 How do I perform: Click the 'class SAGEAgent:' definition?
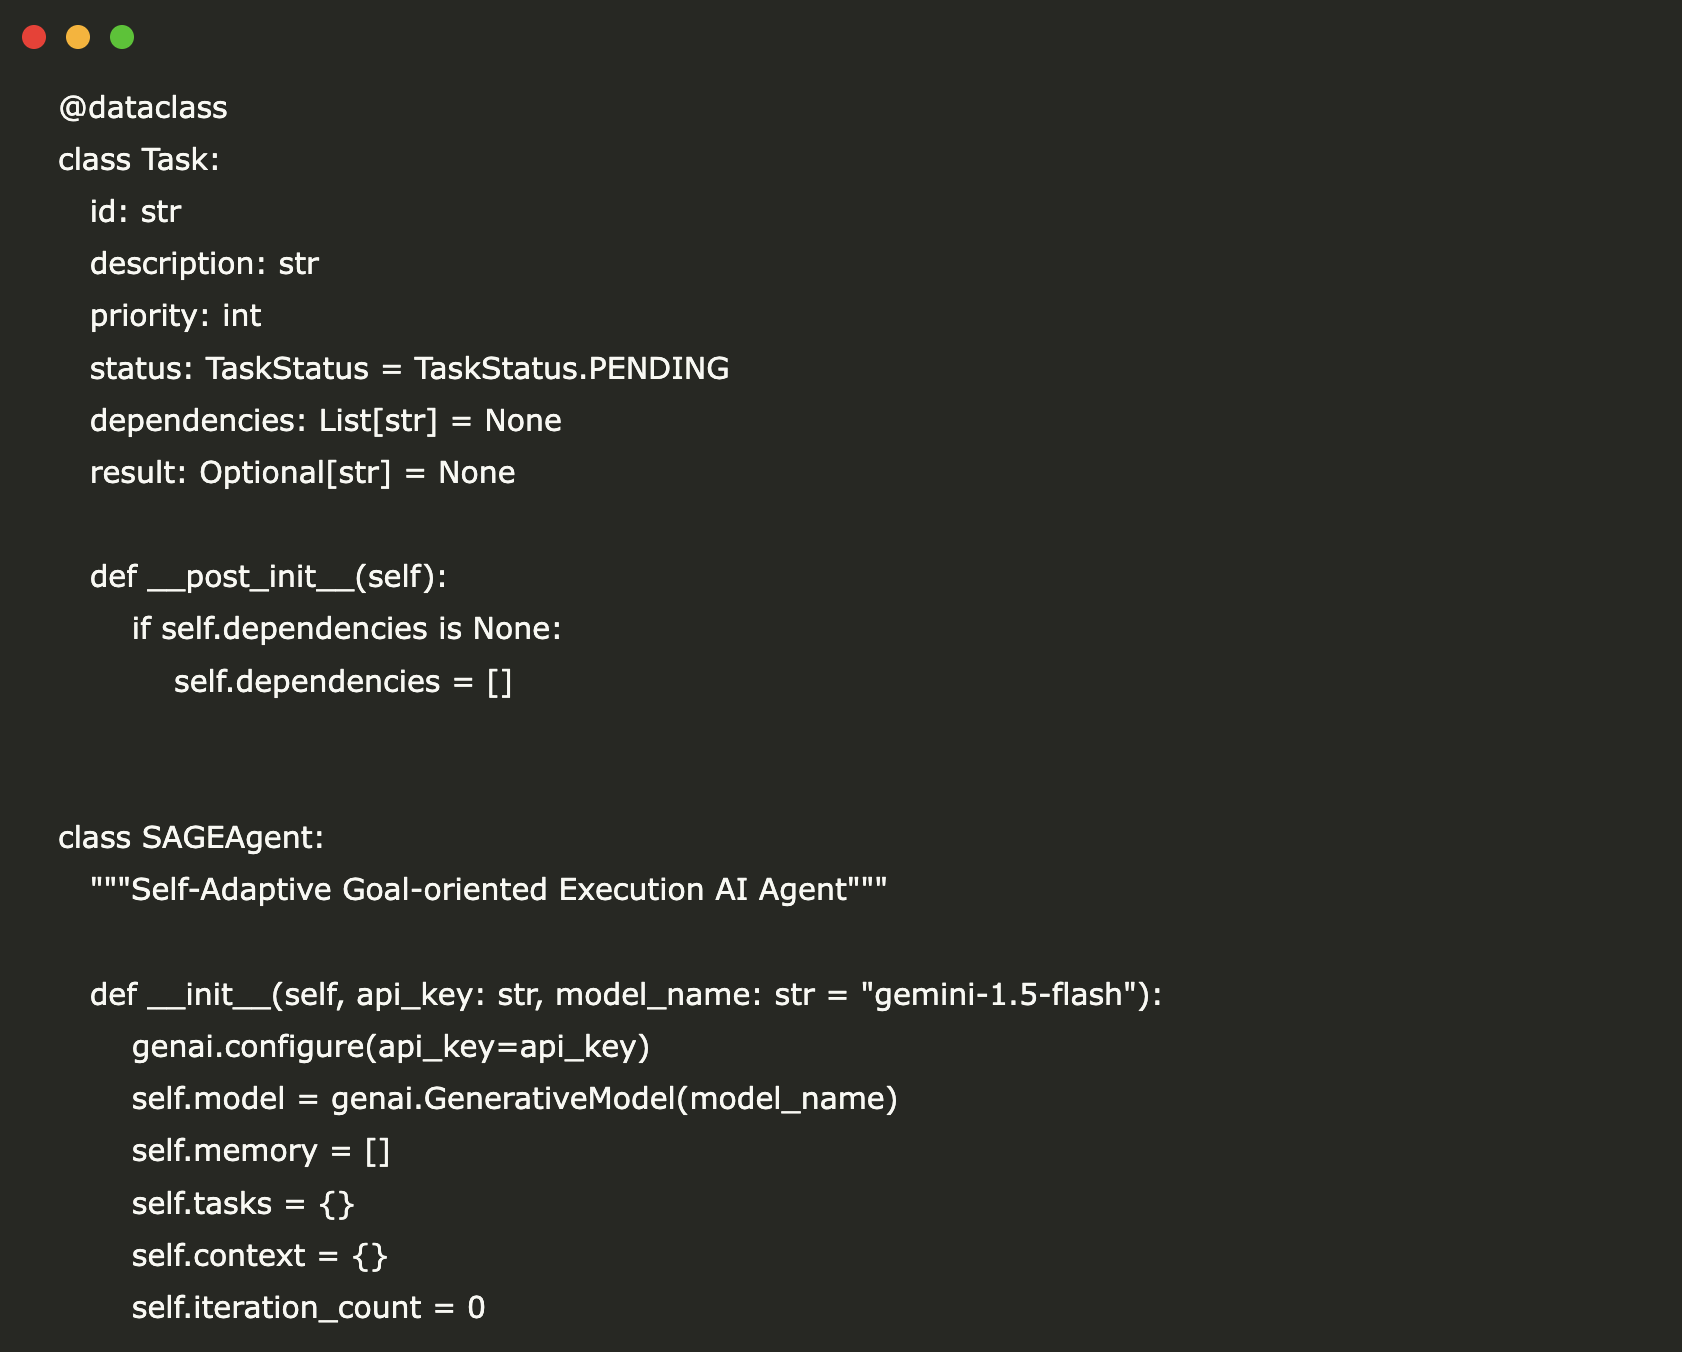click(x=191, y=837)
